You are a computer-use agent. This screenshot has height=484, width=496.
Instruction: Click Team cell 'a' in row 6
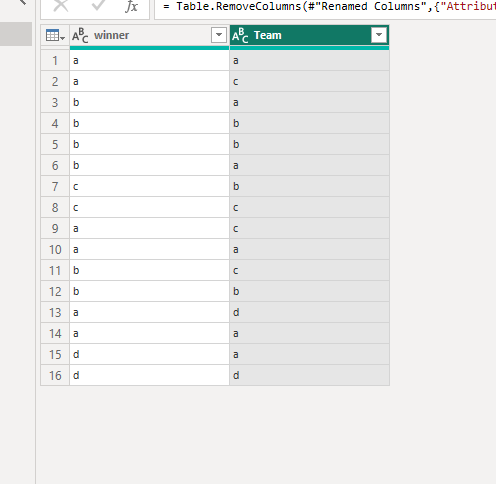point(309,166)
